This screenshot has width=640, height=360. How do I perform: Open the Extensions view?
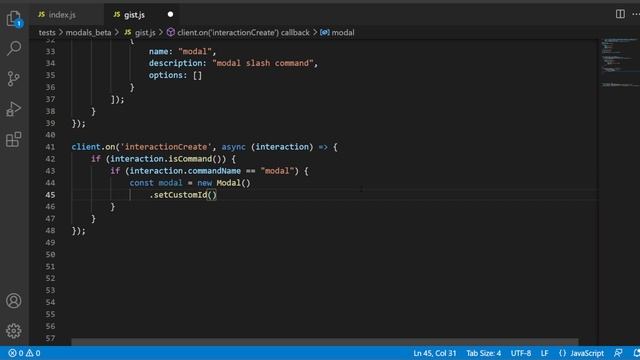(x=14, y=139)
